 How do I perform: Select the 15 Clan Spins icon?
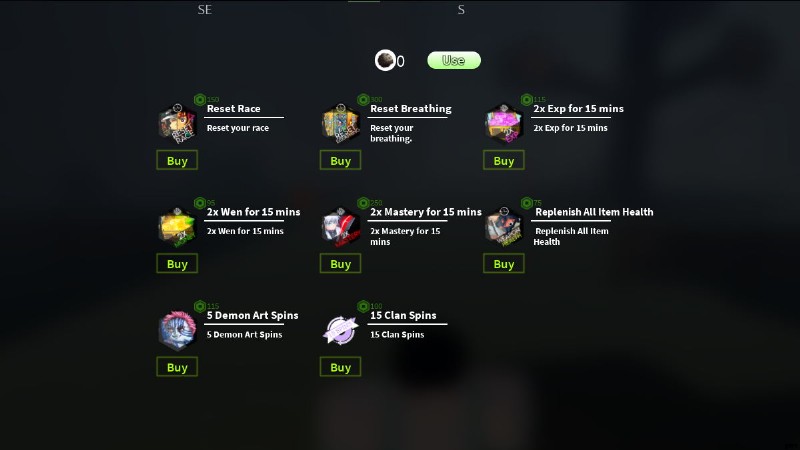(x=340, y=331)
